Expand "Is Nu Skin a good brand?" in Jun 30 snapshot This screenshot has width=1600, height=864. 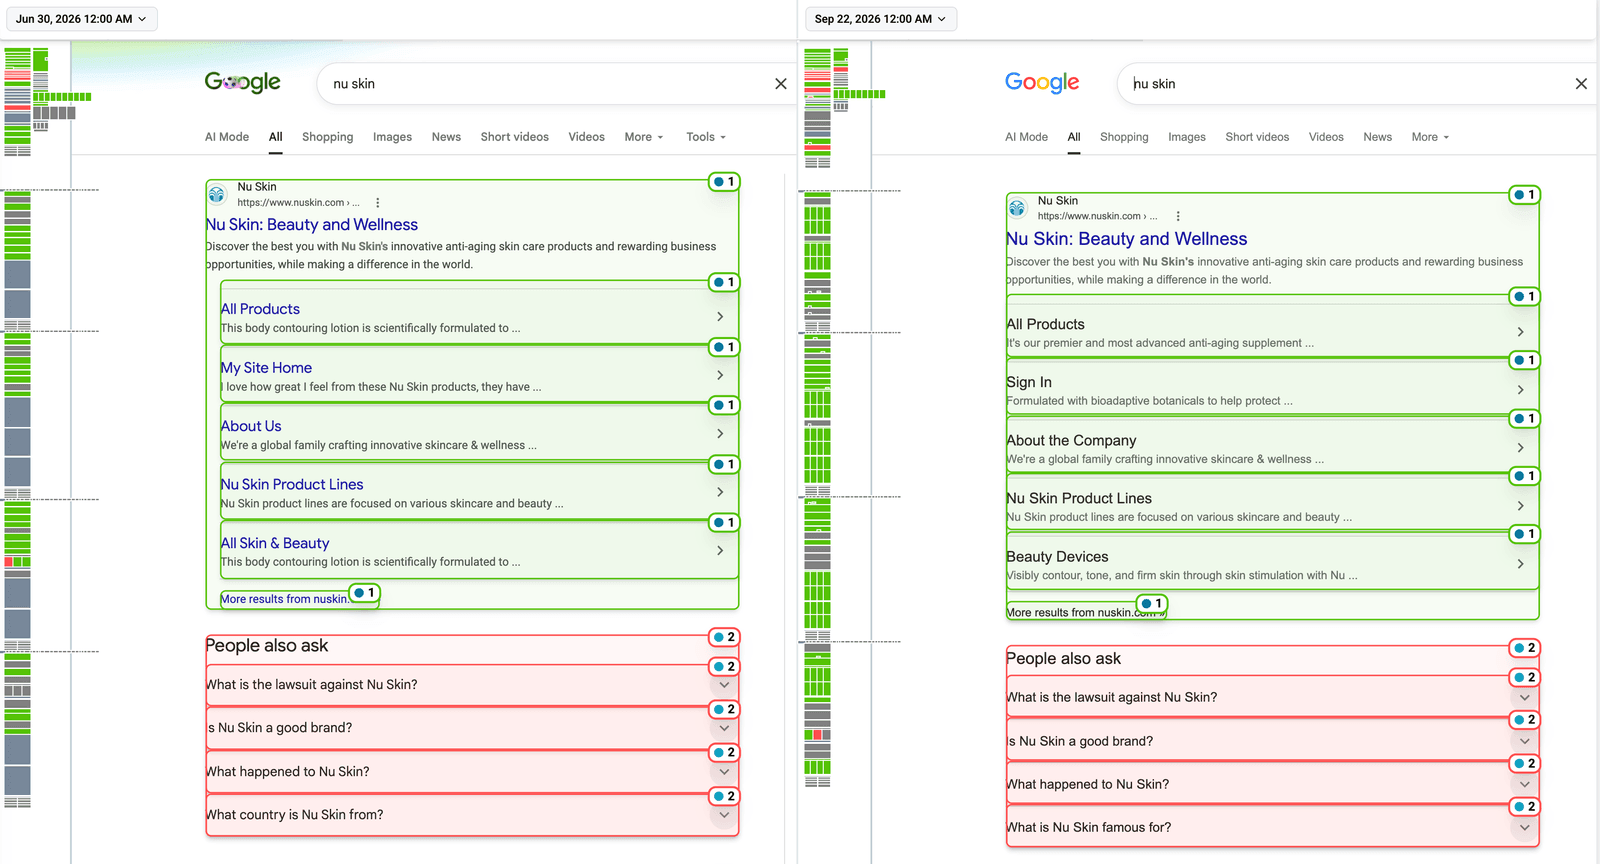(x=472, y=728)
